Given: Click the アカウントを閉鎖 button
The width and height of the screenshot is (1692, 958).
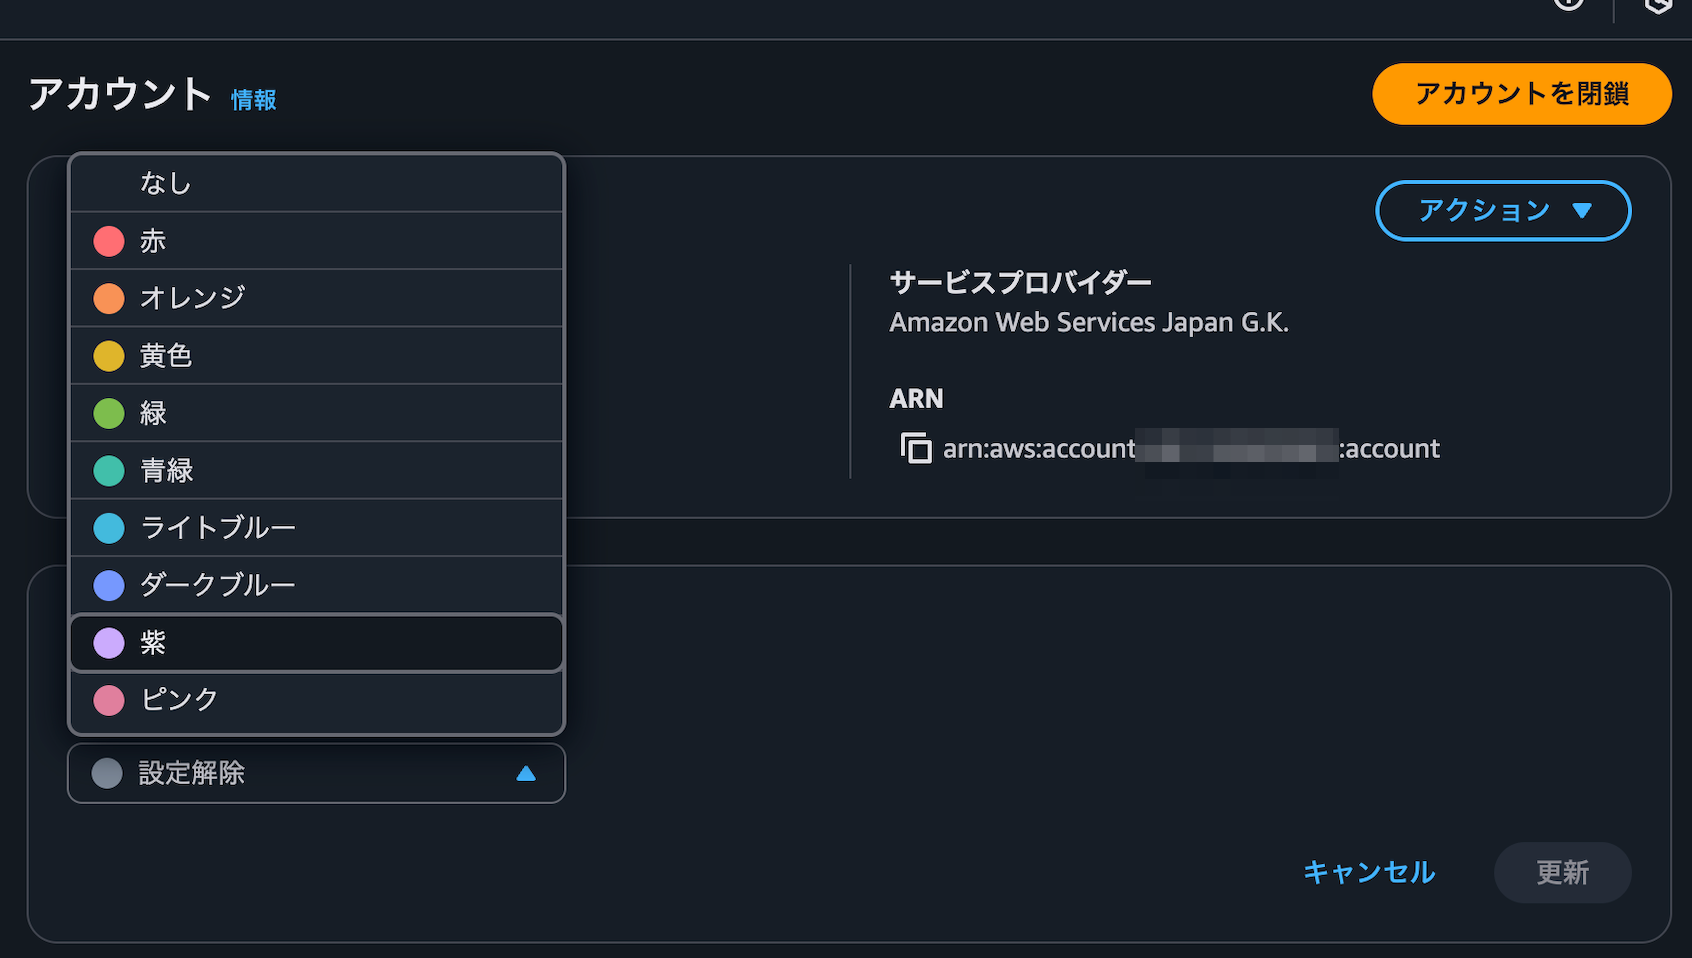Looking at the screenshot, I should (1521, 94).
